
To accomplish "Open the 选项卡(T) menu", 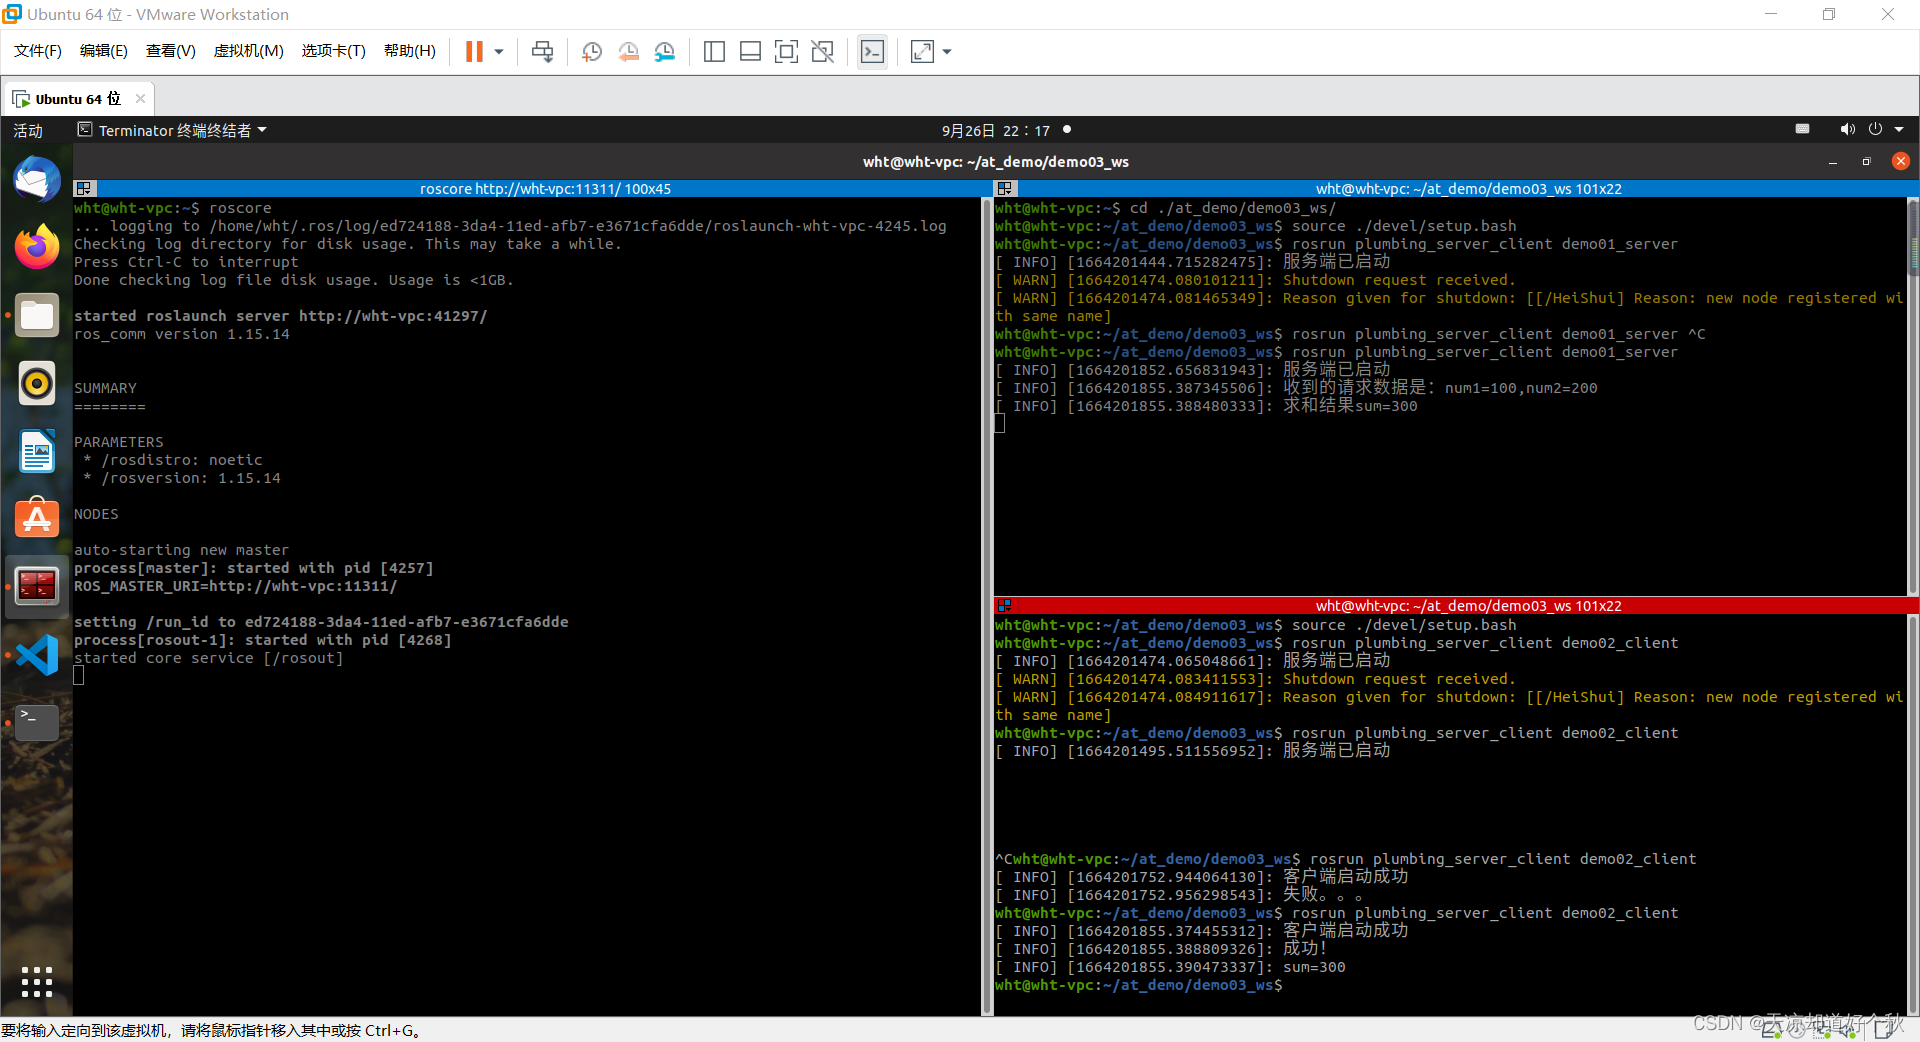I will click(x=334, y=51).
